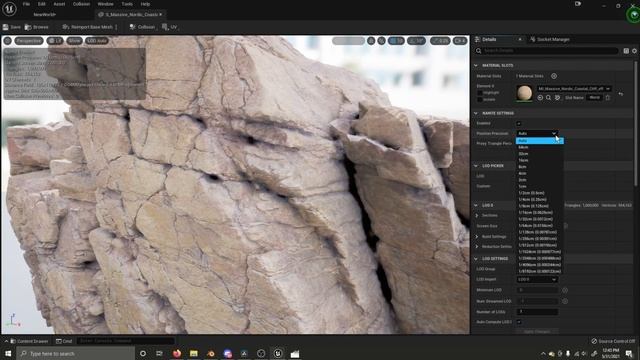
Task: Click the rock material thumbnail
Action: point(524,93)
